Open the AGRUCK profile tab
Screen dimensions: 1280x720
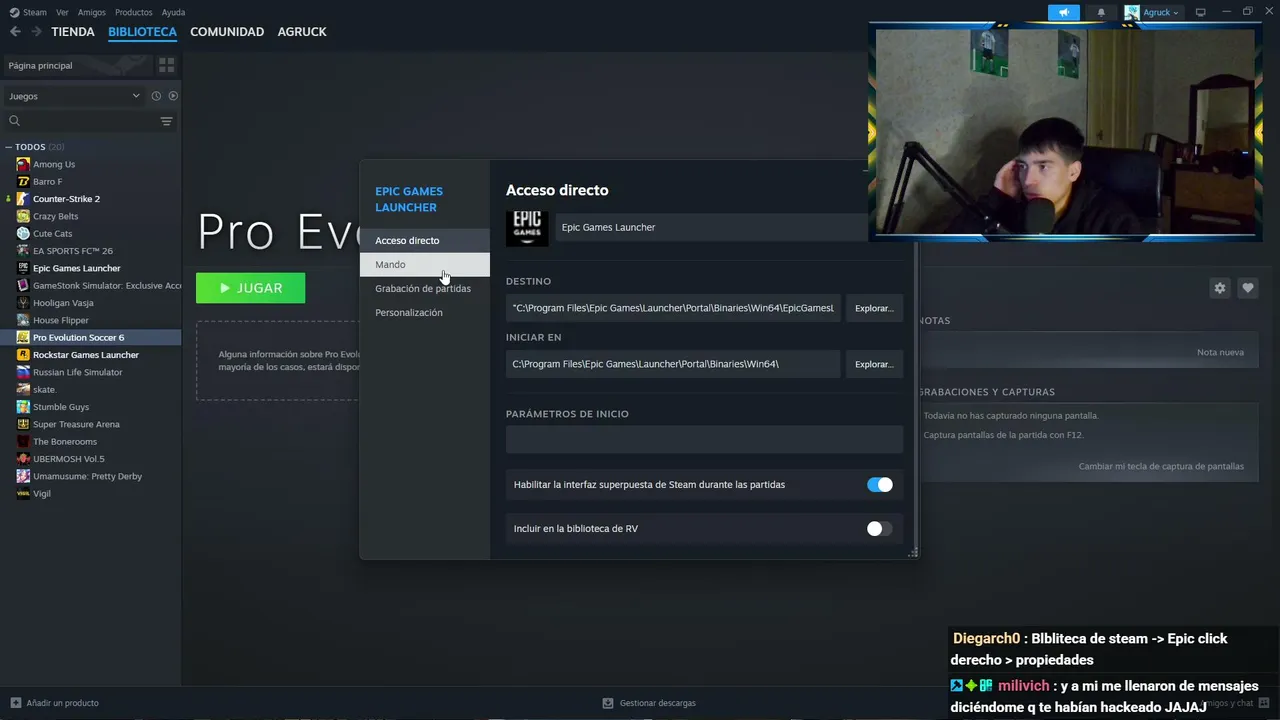tap(302, 32)
